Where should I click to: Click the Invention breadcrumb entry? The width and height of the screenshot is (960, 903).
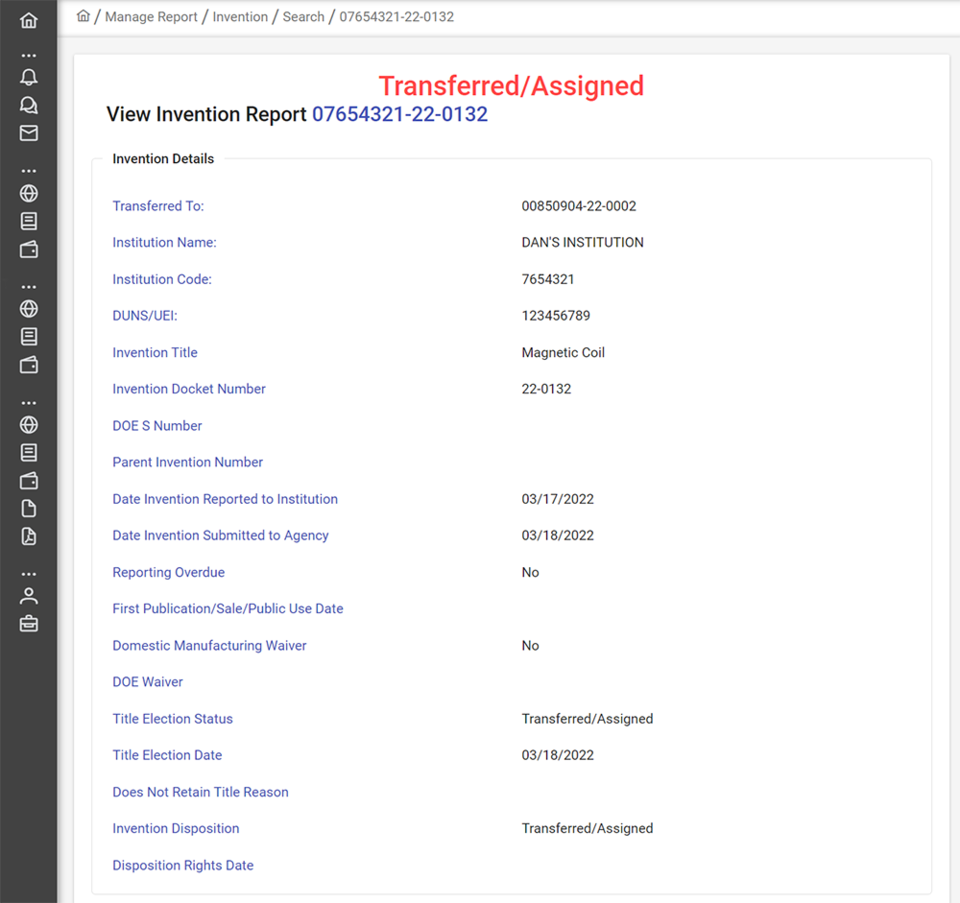coord(240,16)
